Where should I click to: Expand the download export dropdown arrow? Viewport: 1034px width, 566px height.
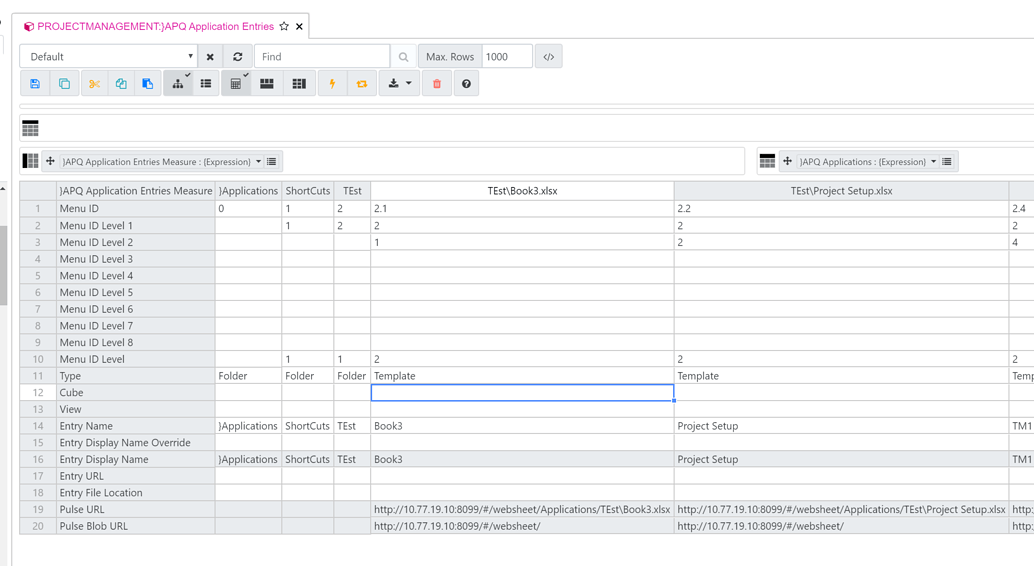click(408, 84)
